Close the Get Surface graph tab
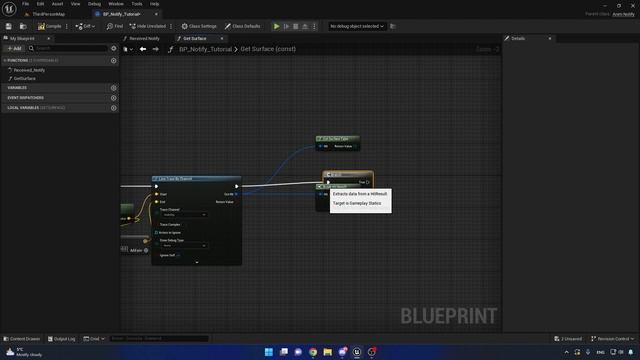Image resolution: width=640 pixels, height=360 pixels. point(222,38)
